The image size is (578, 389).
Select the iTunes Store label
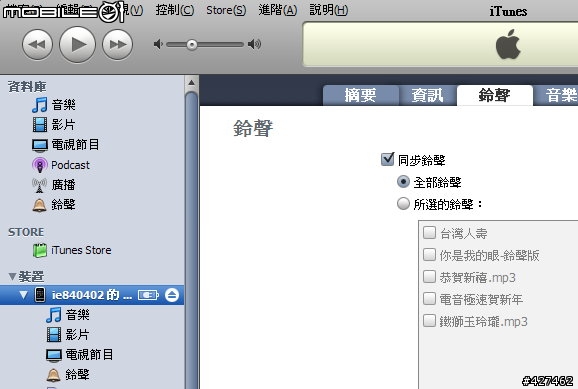tap(81, 250)
